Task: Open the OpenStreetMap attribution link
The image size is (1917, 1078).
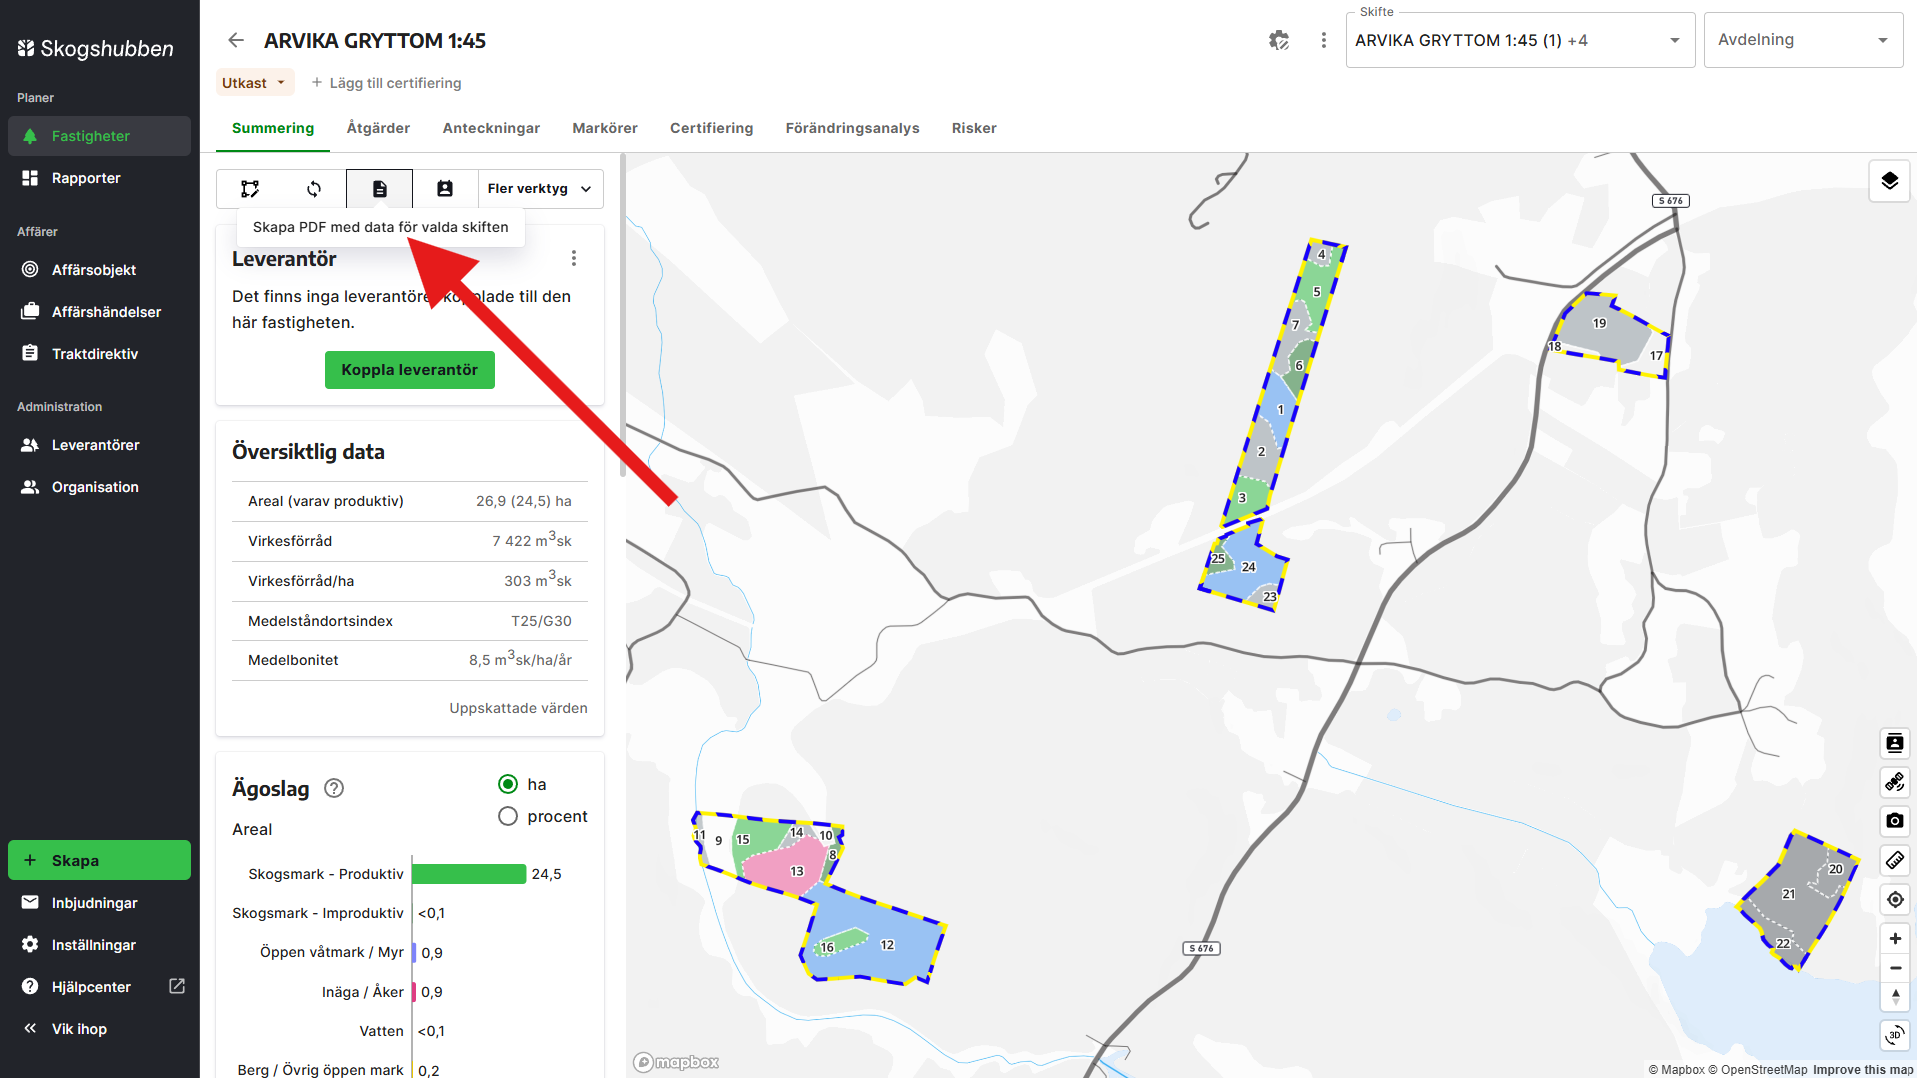Action: coord(1758,1070)
